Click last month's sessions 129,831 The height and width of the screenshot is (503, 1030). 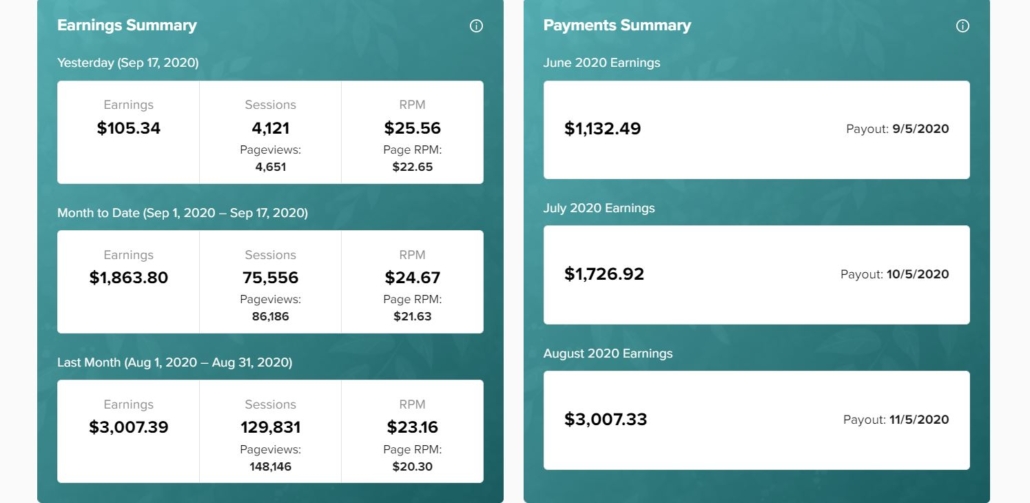tap(271, 427)
